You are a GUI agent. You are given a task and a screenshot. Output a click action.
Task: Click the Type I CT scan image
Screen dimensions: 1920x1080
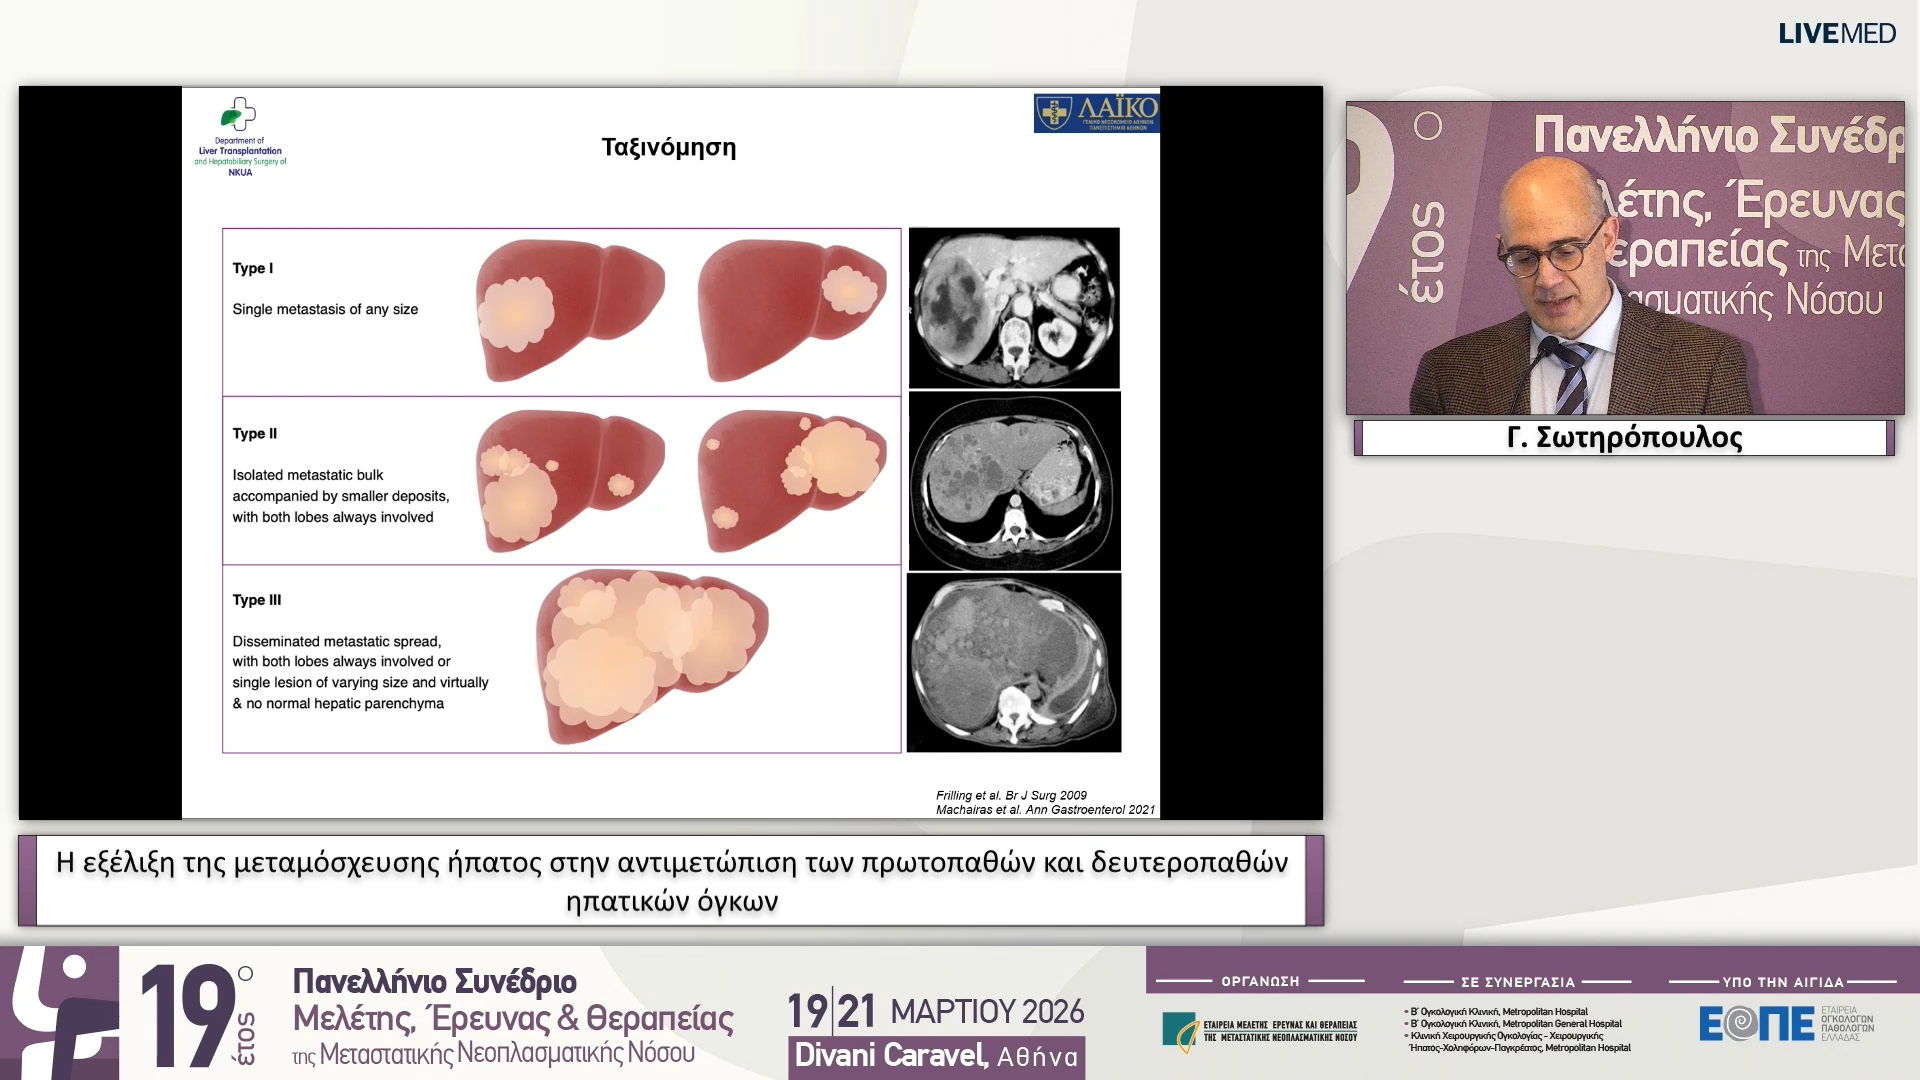click(1014, 308)
